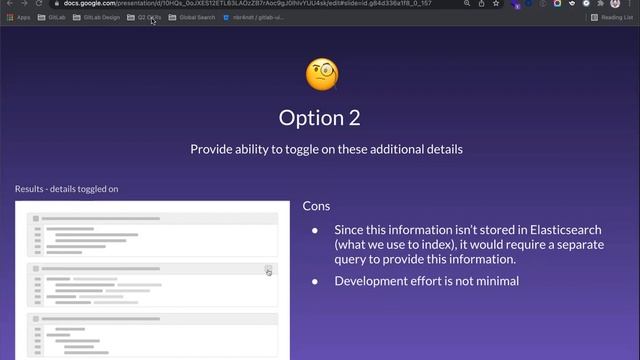Click the Elasticsearch bullet point text
Screen dimensions: 640x360
469,244
